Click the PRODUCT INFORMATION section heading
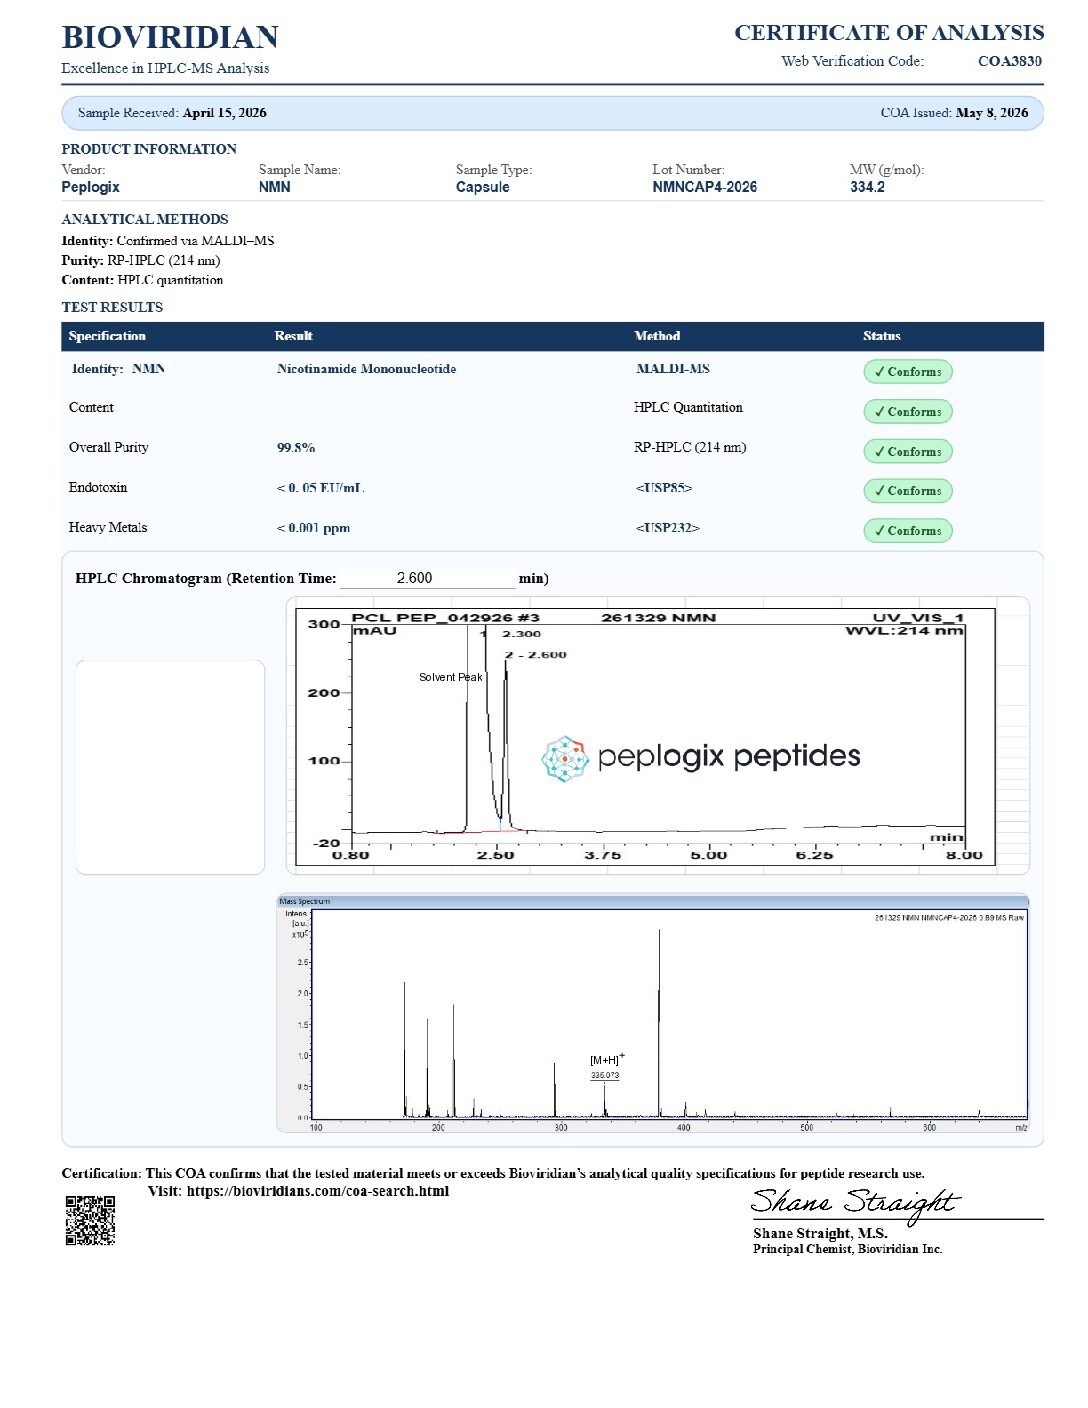Viewport: 1088px width, 1408px height. click(x=149, y=149)
